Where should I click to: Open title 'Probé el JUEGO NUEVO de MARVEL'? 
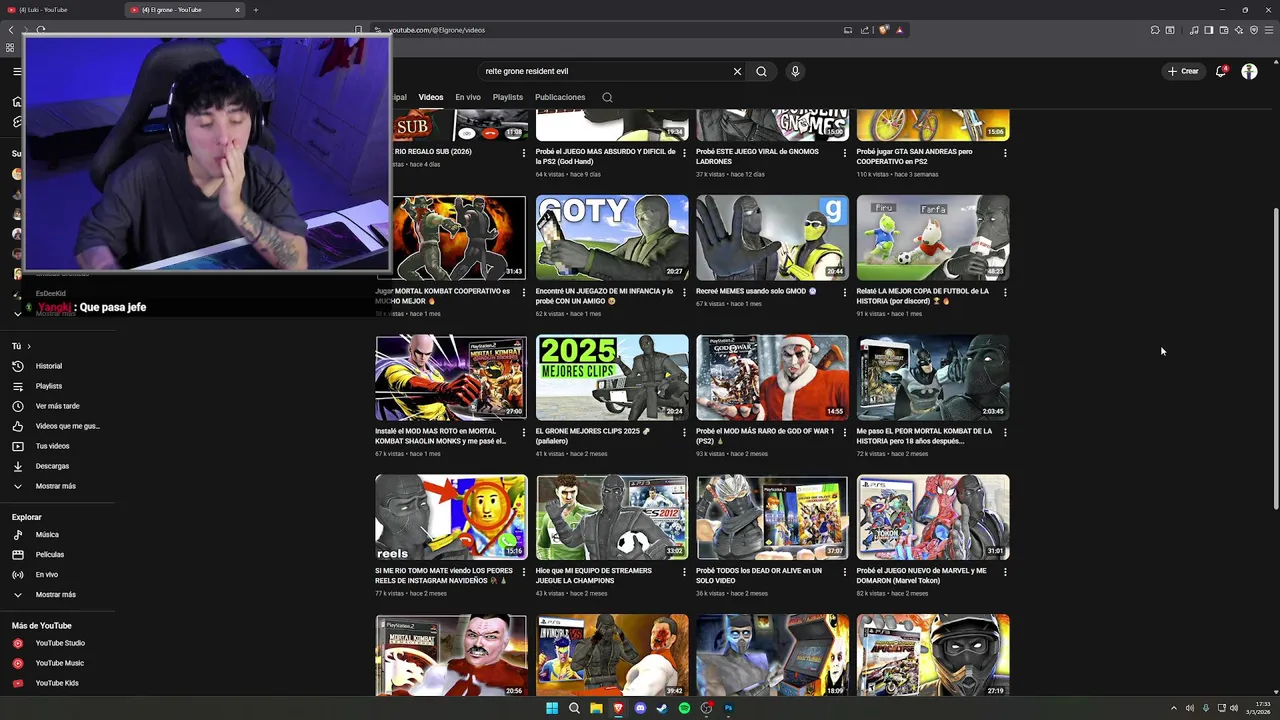921,576
